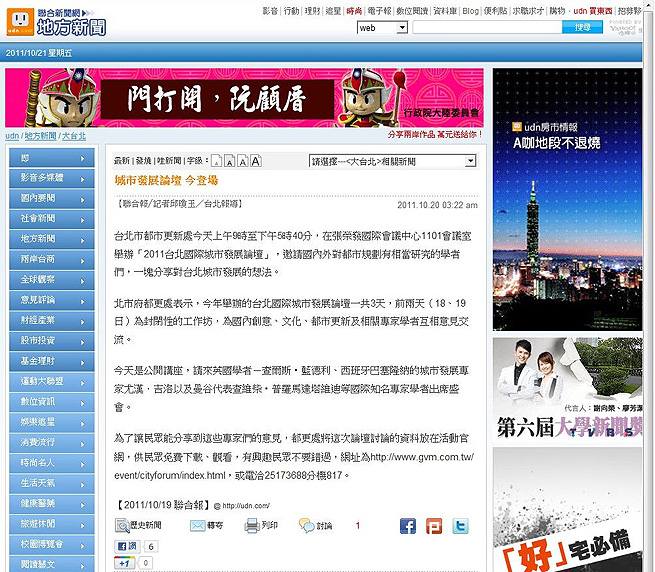Share article via Twitter bird icon
Image resolution: width=655 pixels, height=572 pixels.
coord(460,525)
